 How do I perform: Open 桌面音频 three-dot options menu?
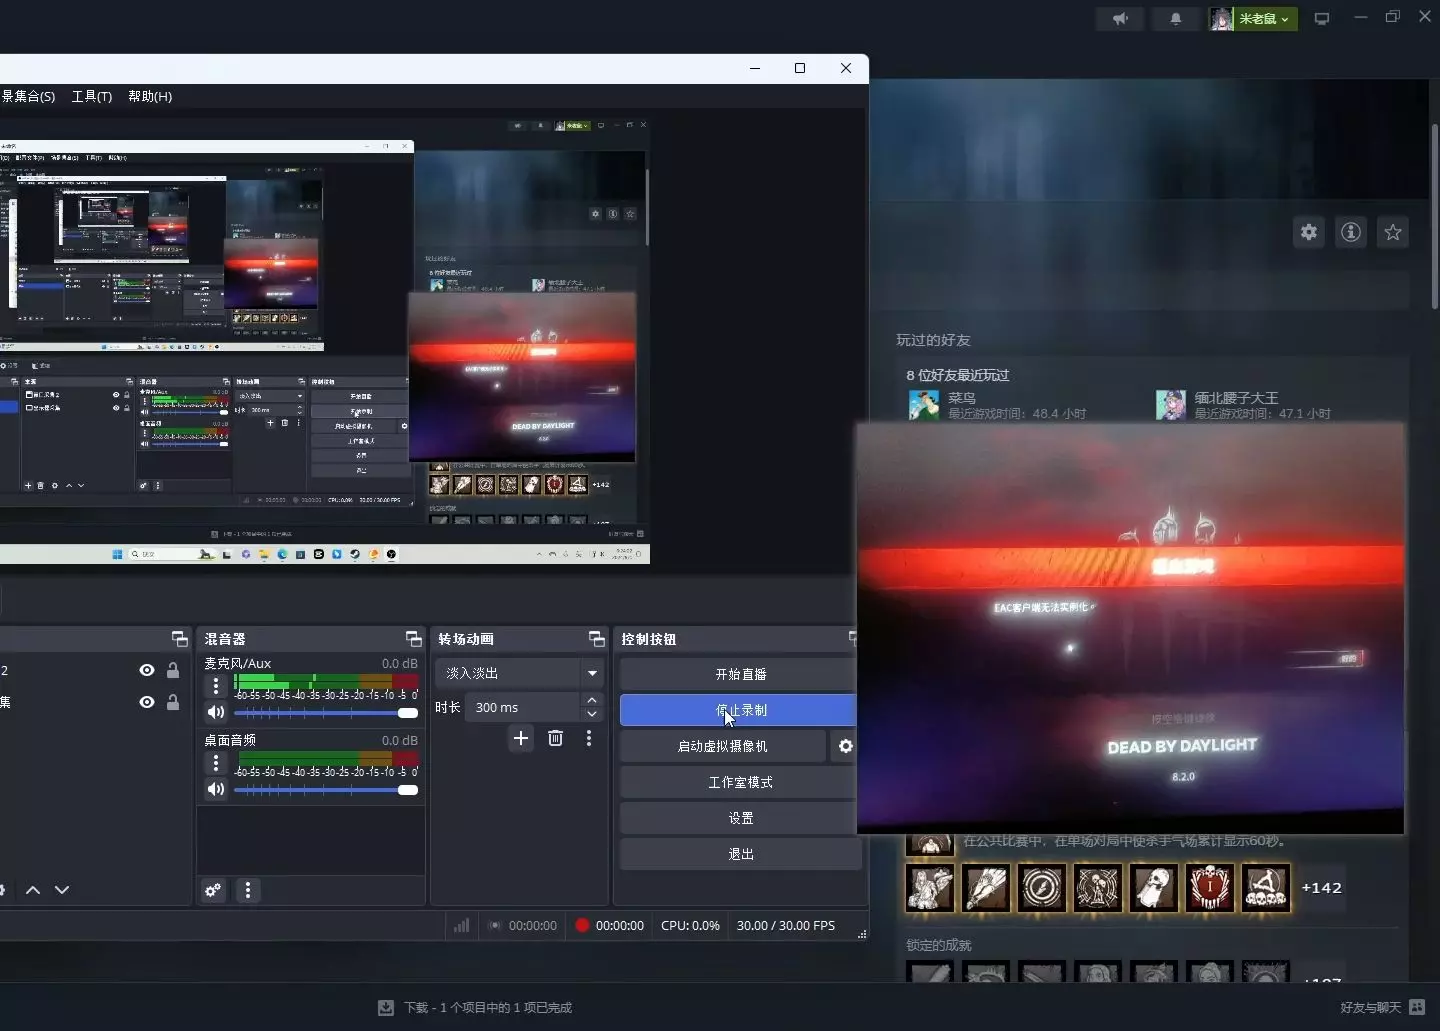(x=215, y=762)
